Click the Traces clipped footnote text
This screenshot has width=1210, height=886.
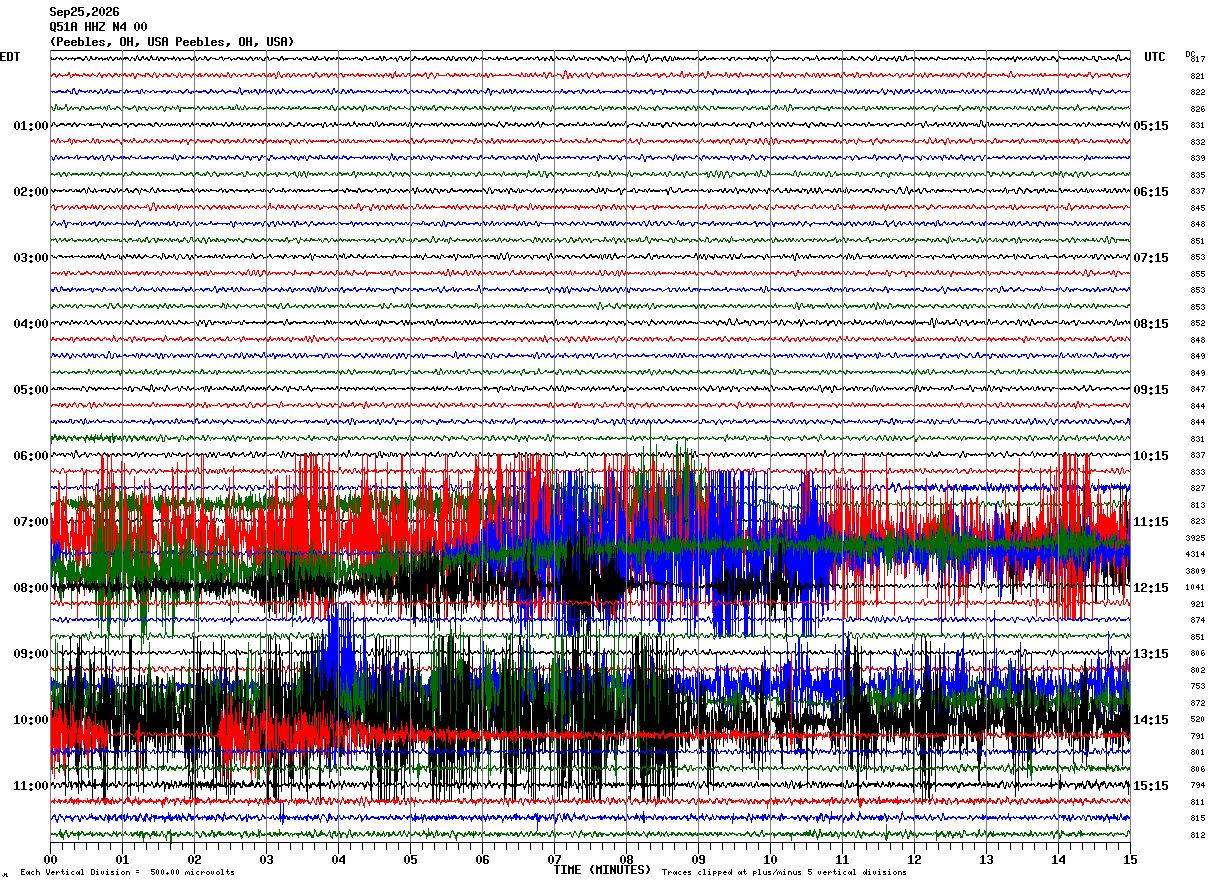(x=784, y=872)
